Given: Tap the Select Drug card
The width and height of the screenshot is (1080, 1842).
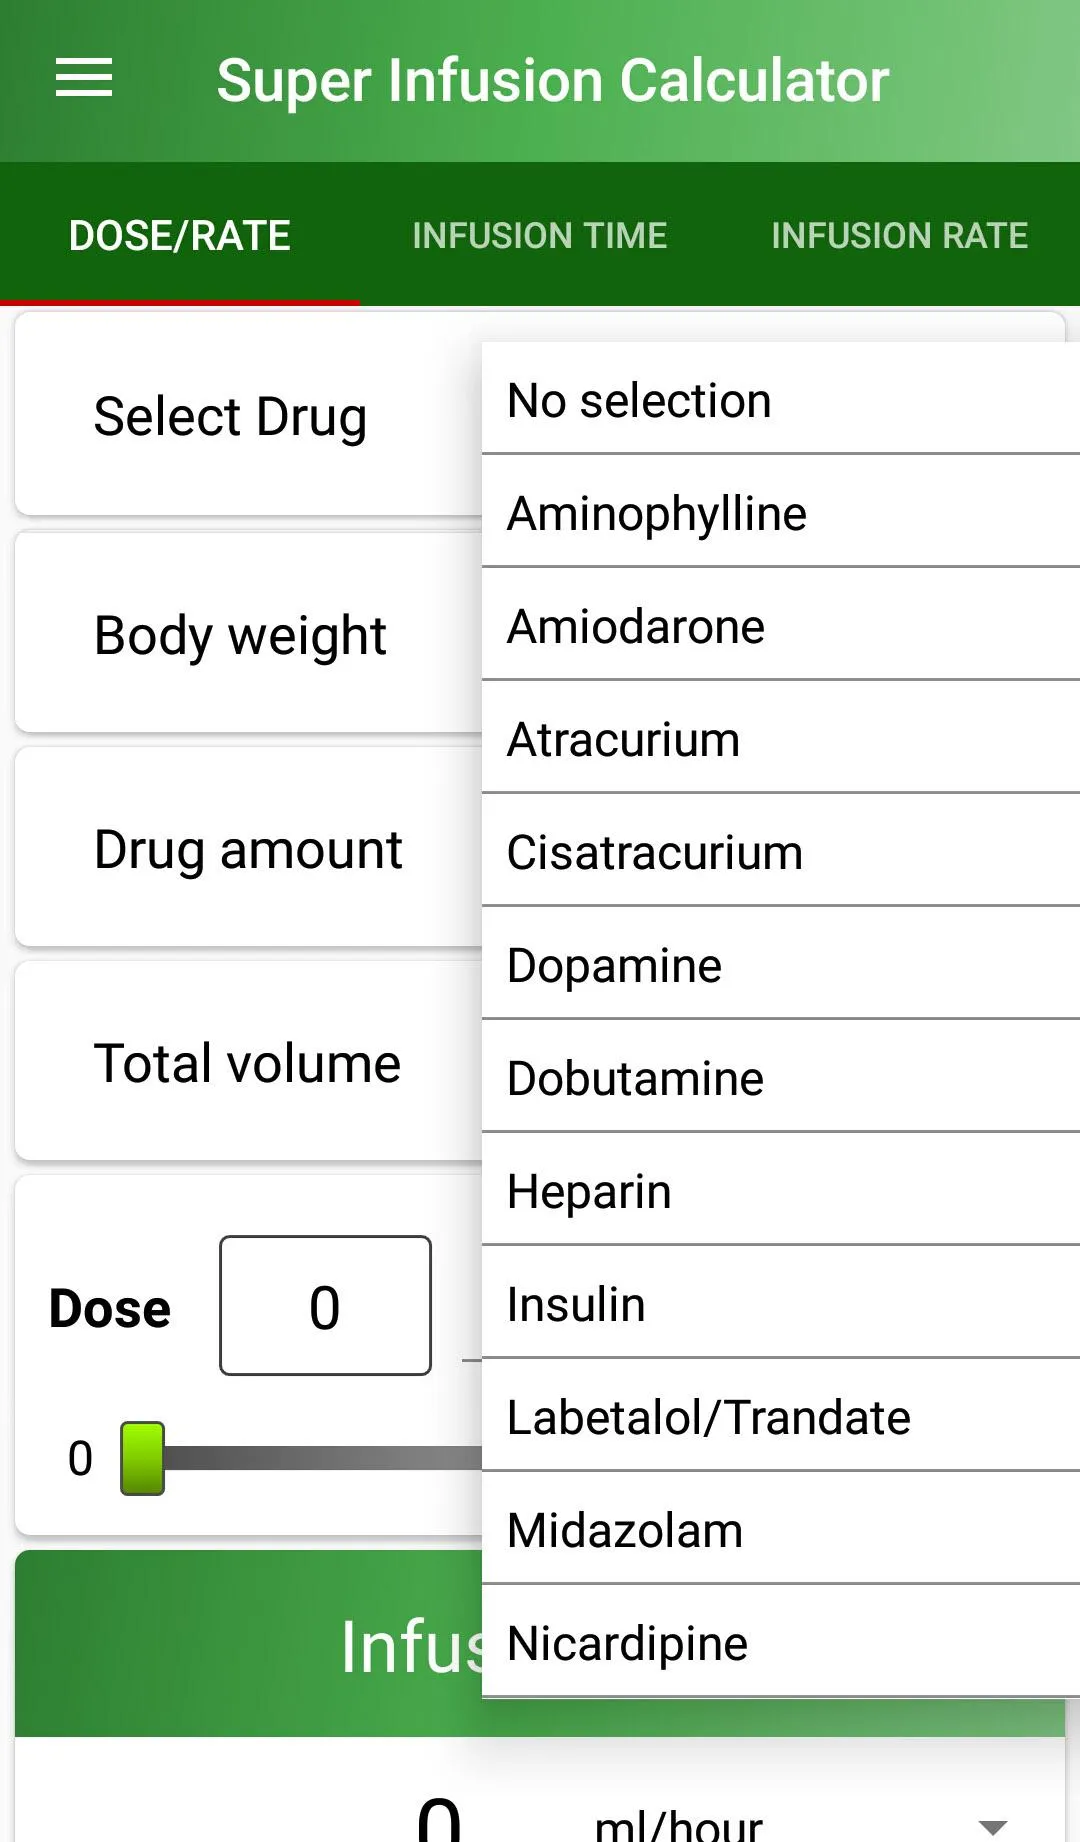Looking at the screenshot, I should pos(249,415).
